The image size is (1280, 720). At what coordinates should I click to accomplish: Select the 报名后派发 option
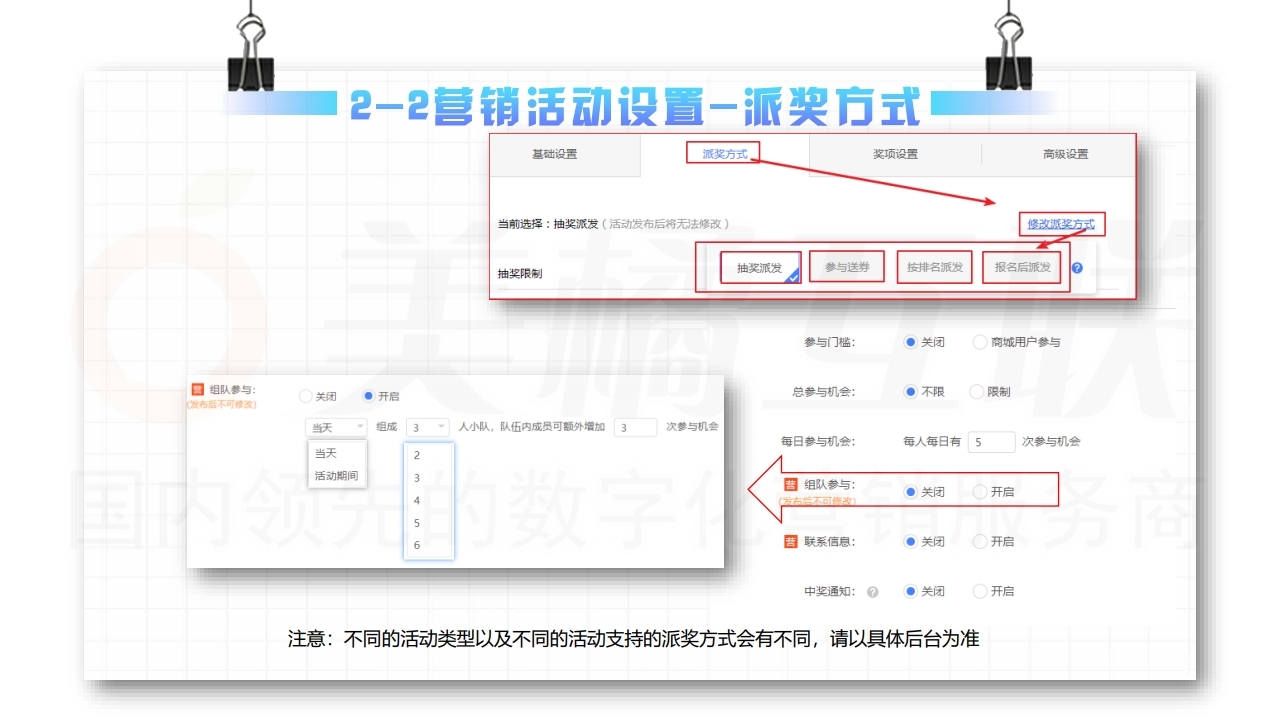1023,267
